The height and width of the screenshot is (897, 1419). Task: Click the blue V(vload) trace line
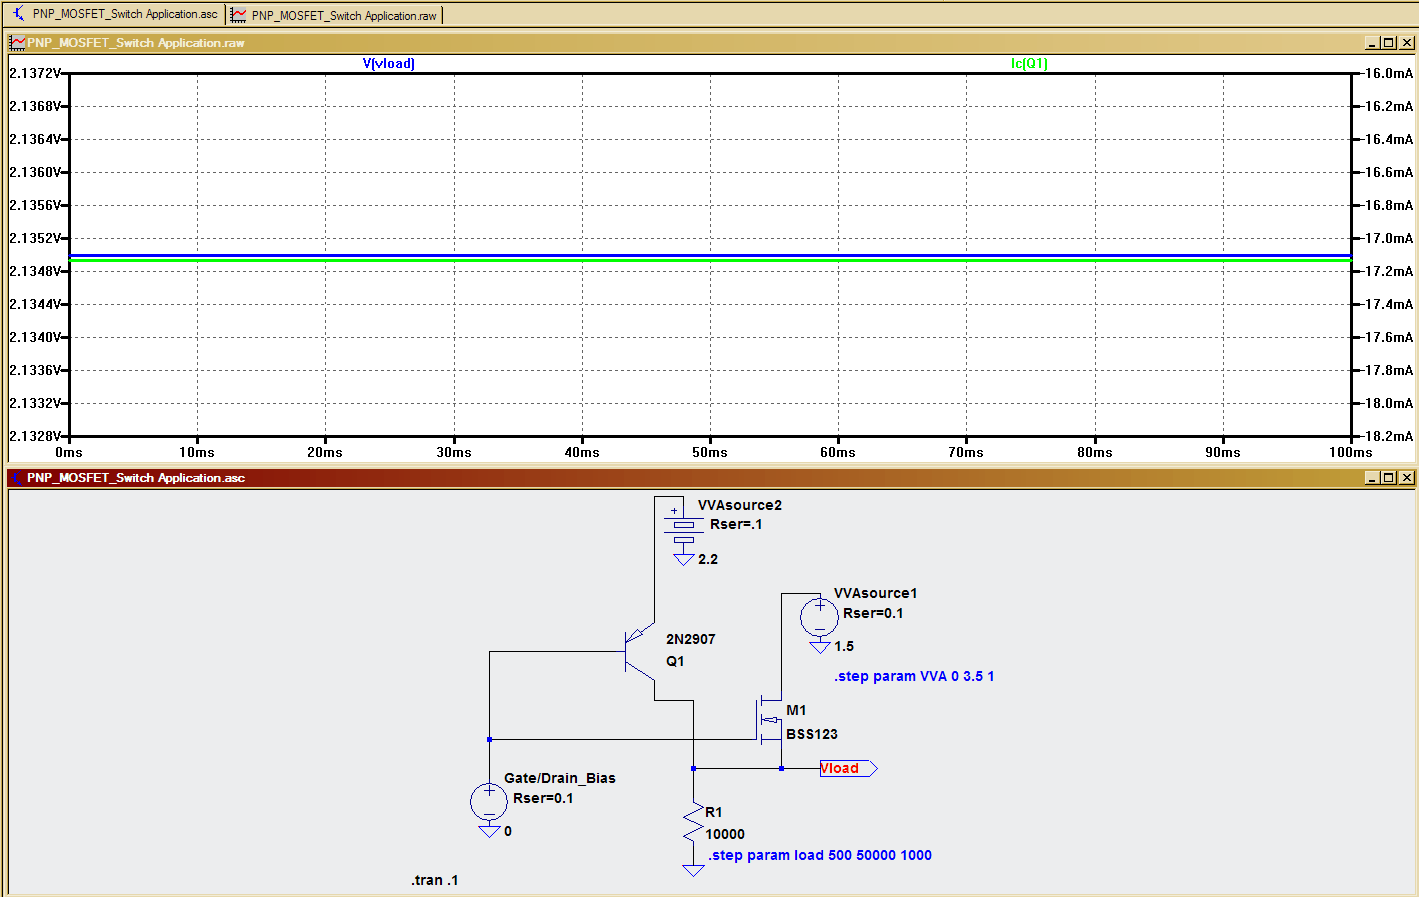coord(710,255)
